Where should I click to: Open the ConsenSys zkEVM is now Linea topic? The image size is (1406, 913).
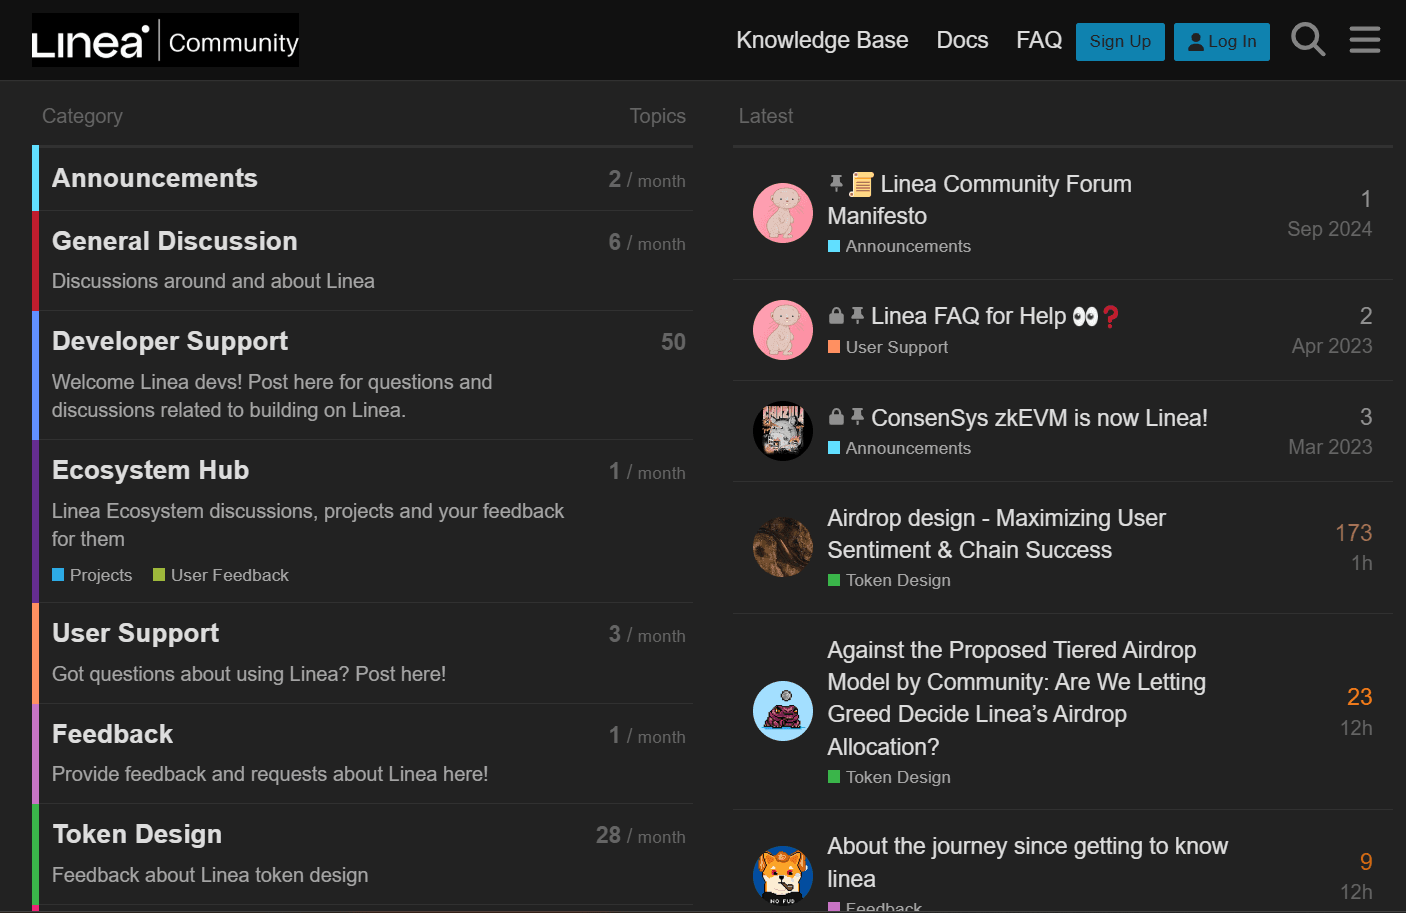coord(1038,418)
